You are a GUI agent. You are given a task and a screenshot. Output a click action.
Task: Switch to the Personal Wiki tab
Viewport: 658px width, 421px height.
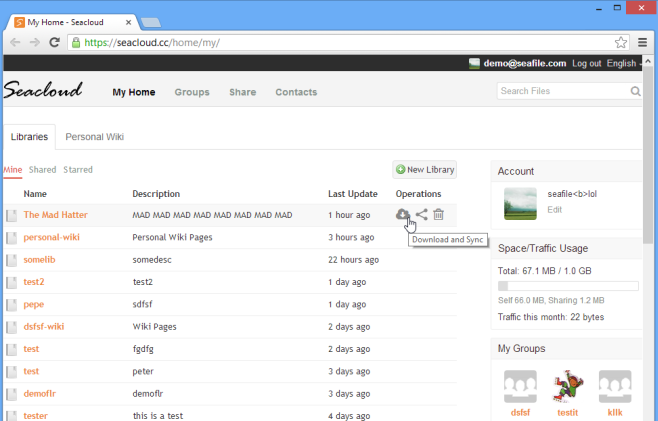tap(94, 137)
